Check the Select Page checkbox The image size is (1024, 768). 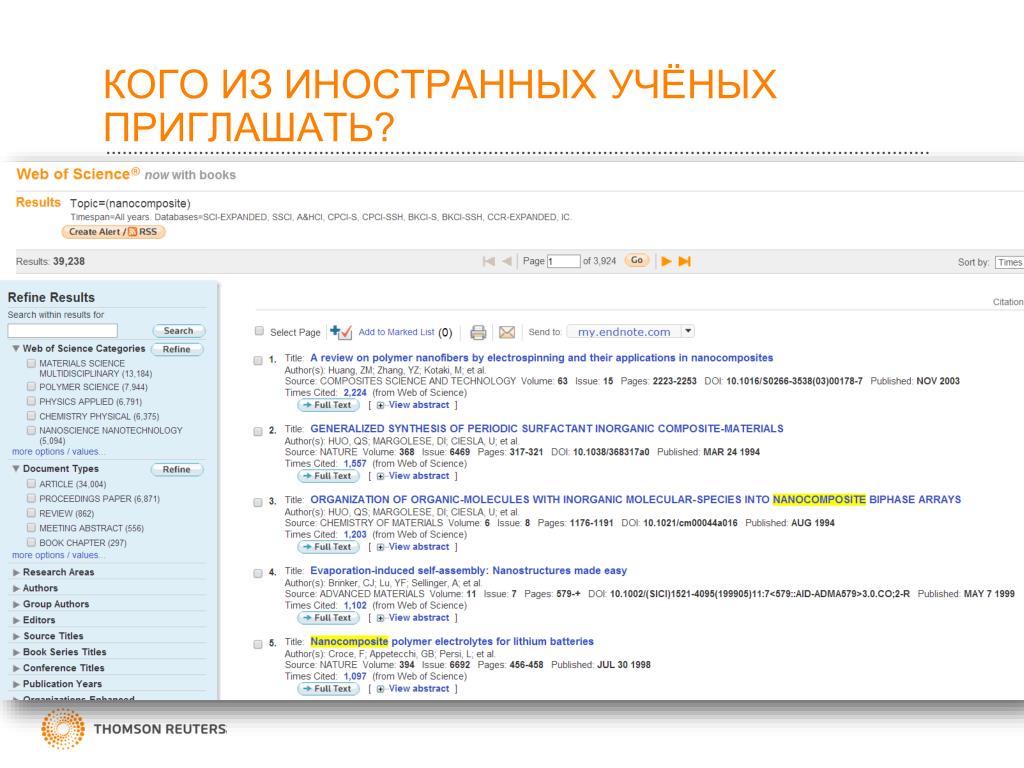coord(259,331)
